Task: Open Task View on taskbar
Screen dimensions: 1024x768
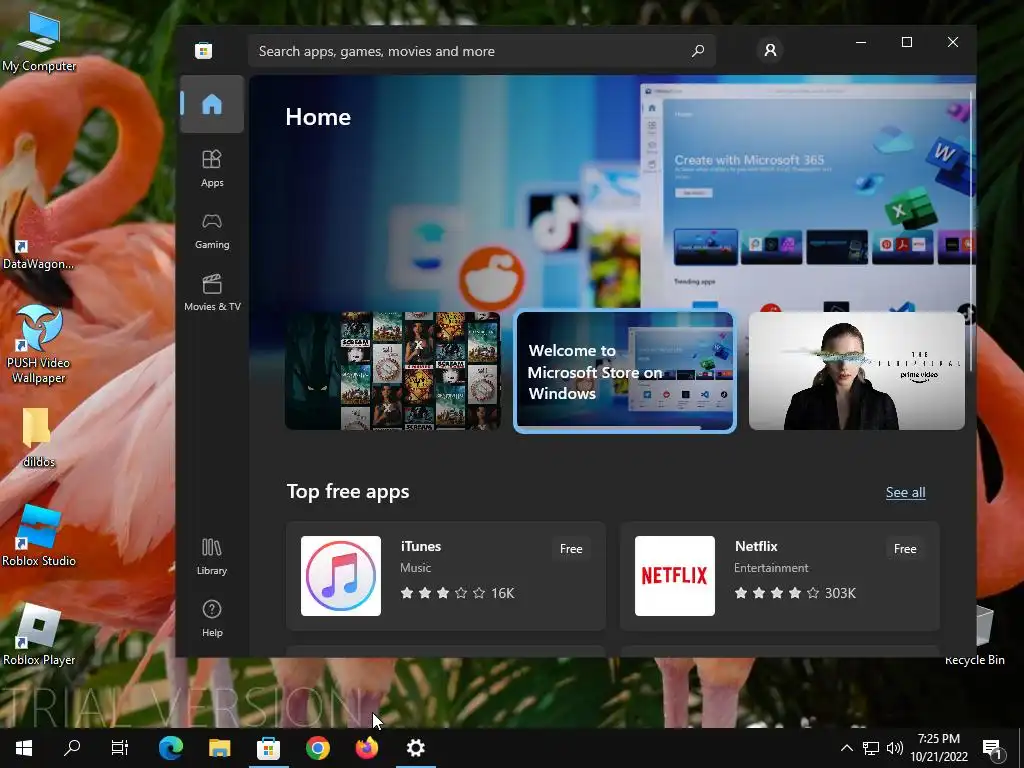Action: click(x=120, y=748)
